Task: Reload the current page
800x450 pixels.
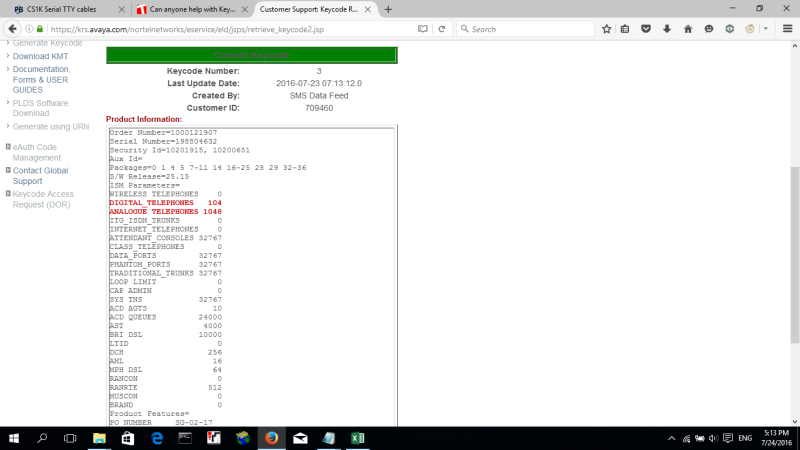Action: [x=442, y=29]
